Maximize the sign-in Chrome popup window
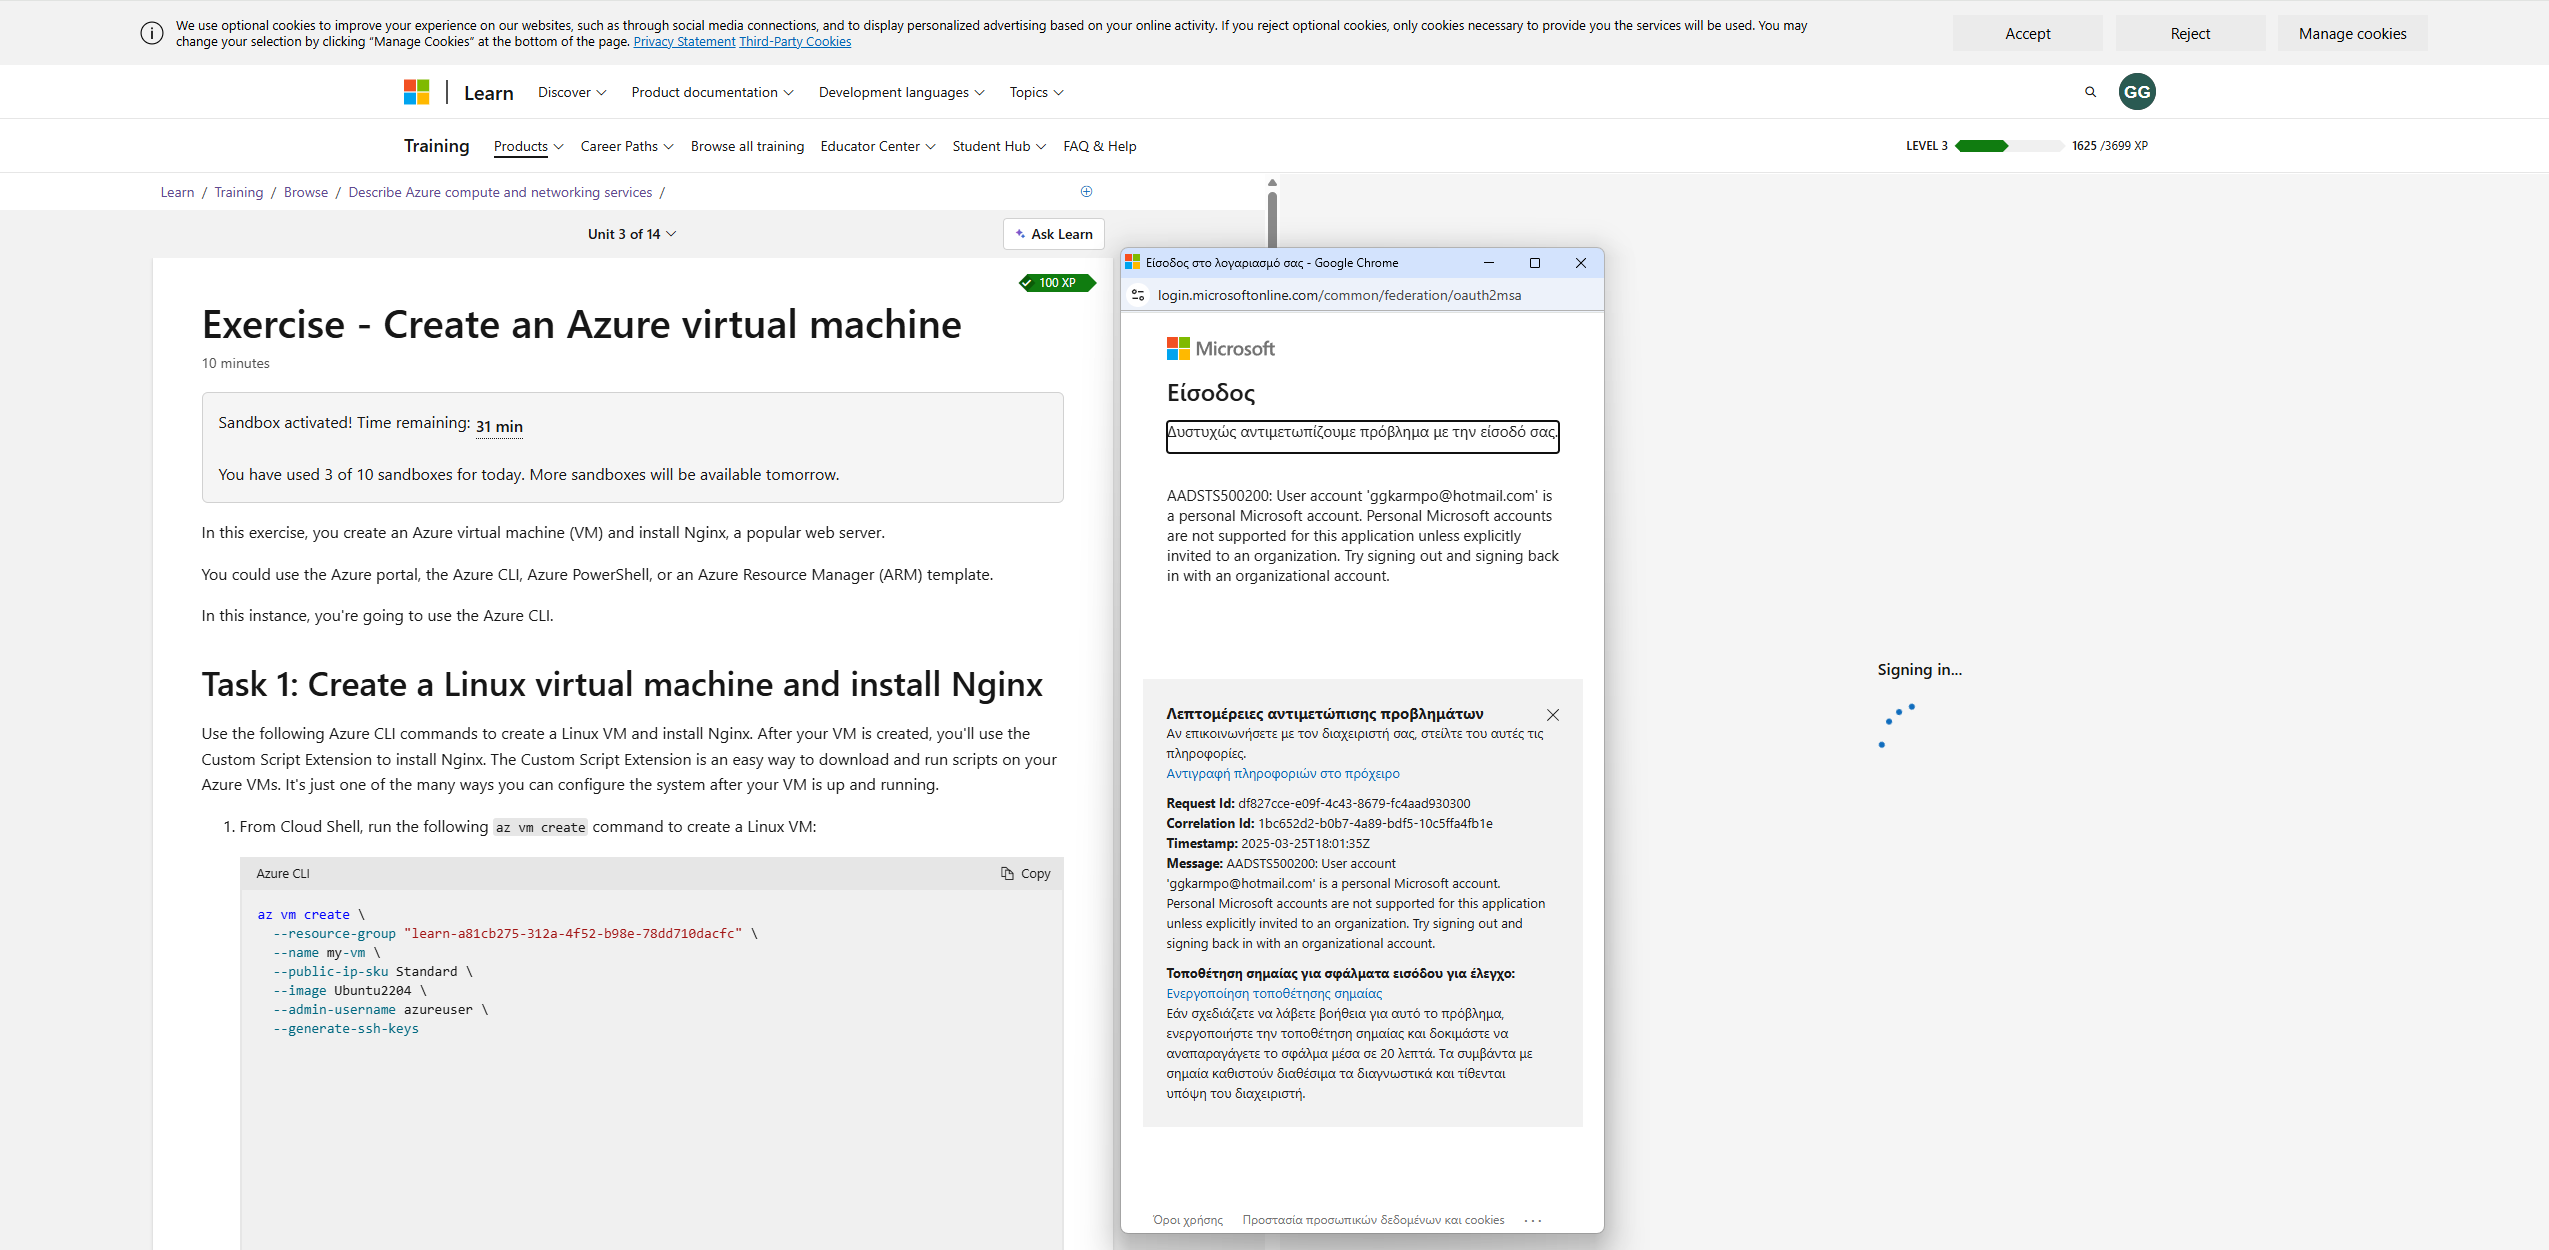Image resolution: width=2549 pixels, height=1250 pixels. tap(1535, 263)
